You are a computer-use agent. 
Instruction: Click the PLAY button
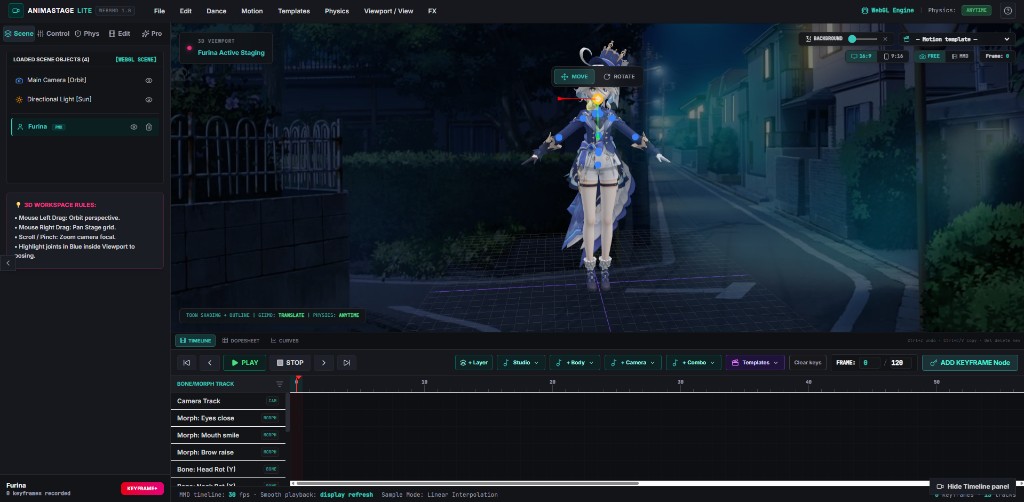245,363
